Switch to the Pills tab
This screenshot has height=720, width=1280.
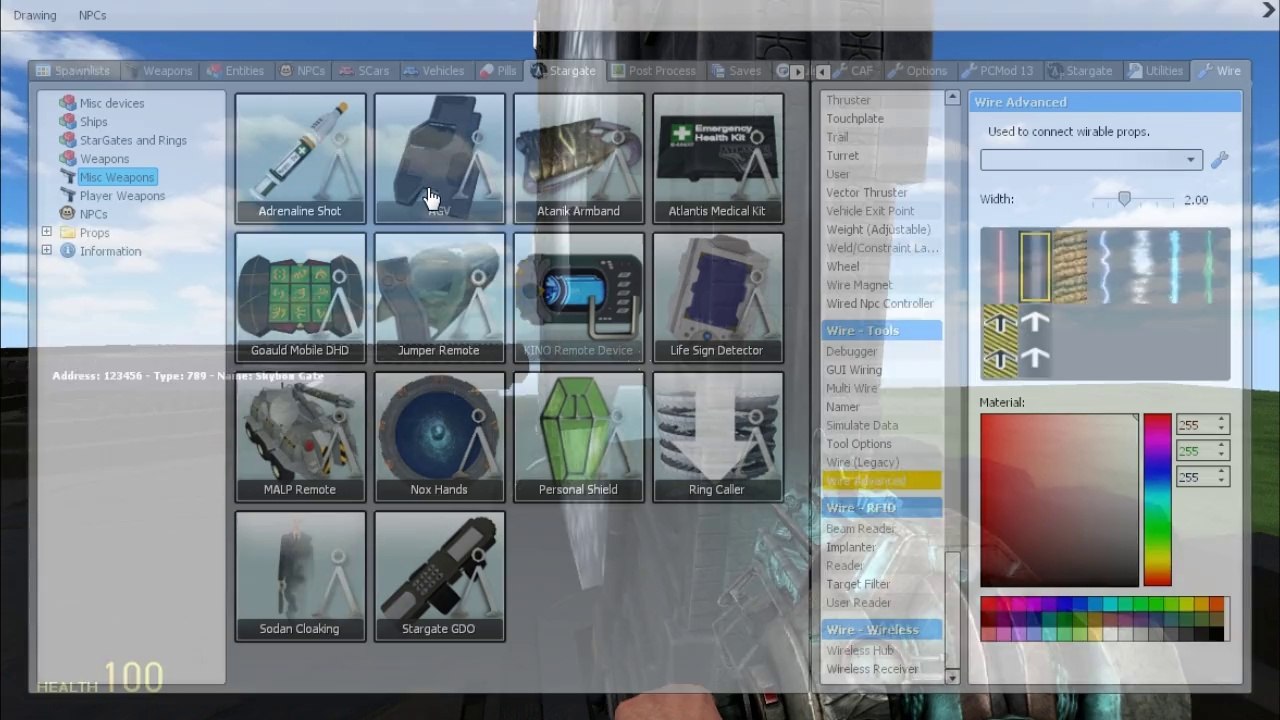498,71
